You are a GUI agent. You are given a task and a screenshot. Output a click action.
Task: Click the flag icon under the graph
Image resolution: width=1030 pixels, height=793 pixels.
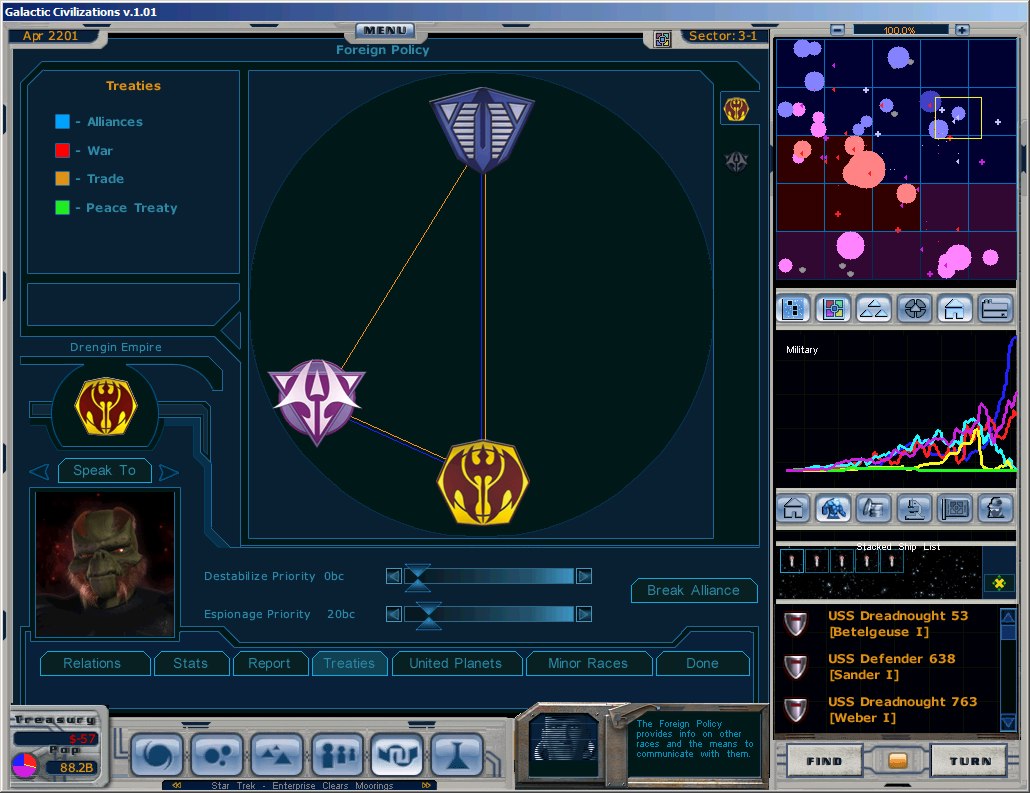pos(954,508)
